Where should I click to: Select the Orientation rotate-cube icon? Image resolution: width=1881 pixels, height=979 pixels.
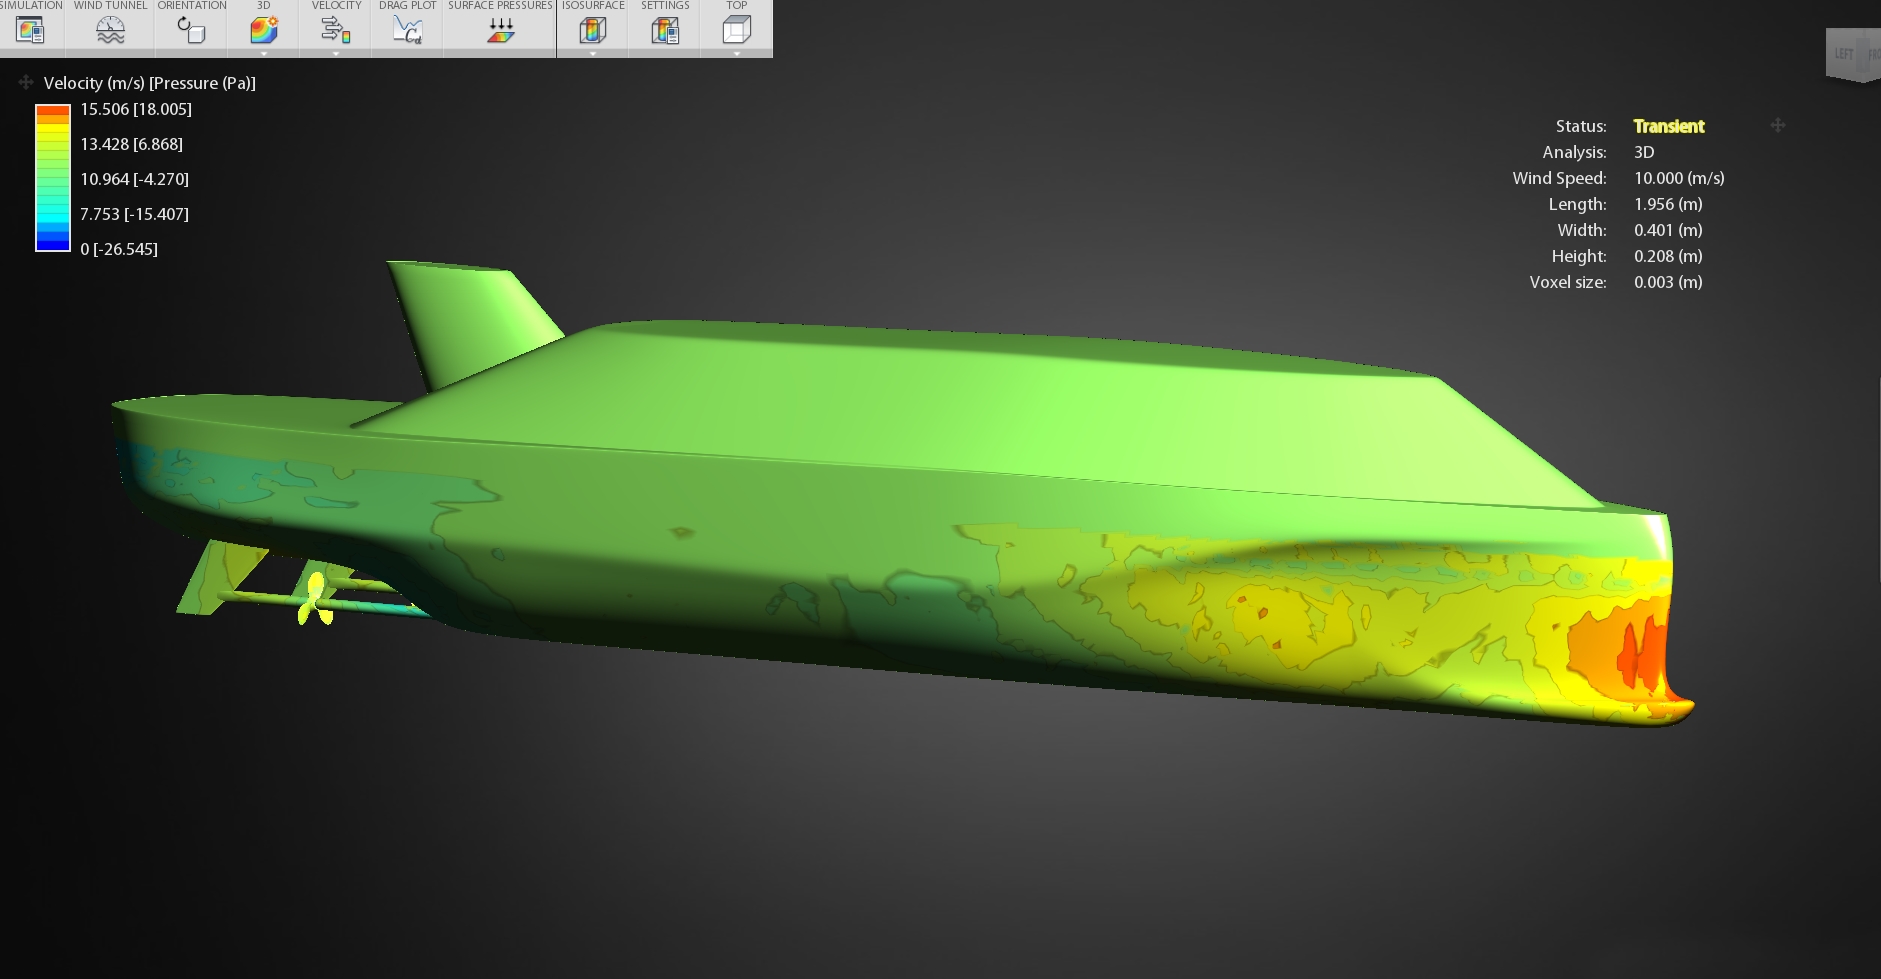pyautogui.click(x=191, y=31)
